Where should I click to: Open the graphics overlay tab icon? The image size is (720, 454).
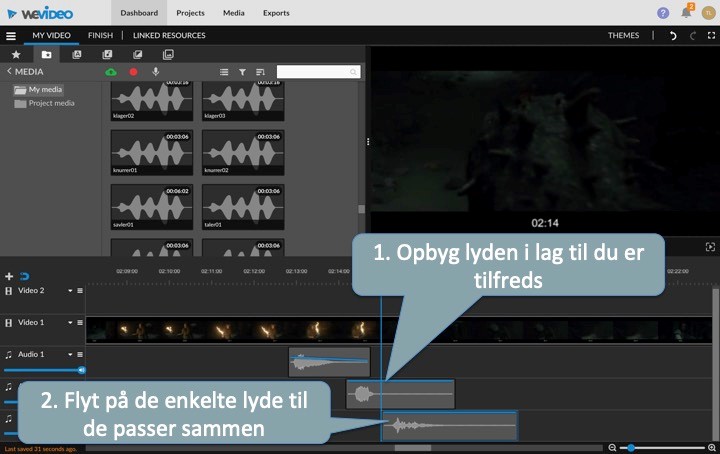tap(168, 55)
